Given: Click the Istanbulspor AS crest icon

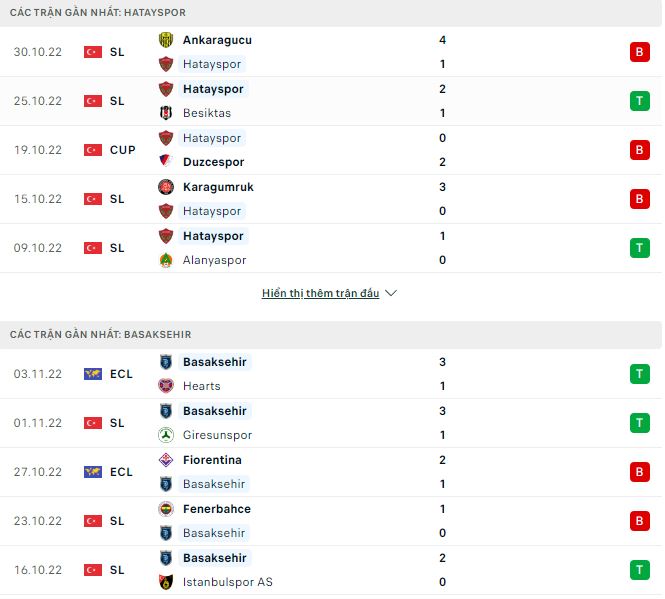Looking at the screenshot, I should (x=166, y=582).
